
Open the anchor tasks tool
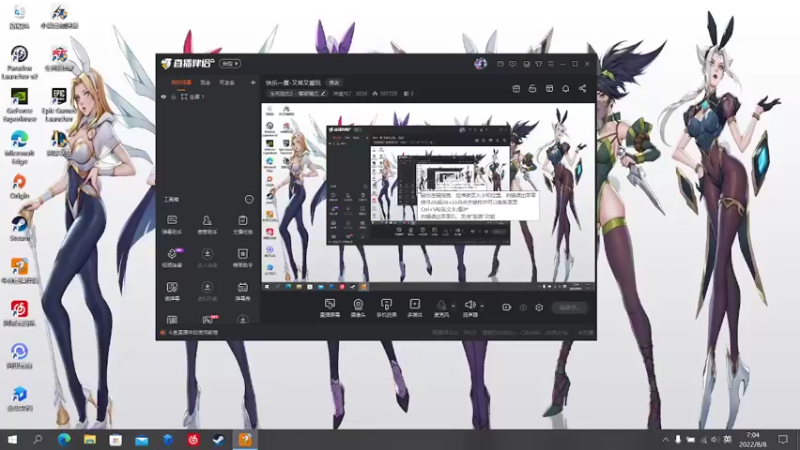(x=242, y=224)
